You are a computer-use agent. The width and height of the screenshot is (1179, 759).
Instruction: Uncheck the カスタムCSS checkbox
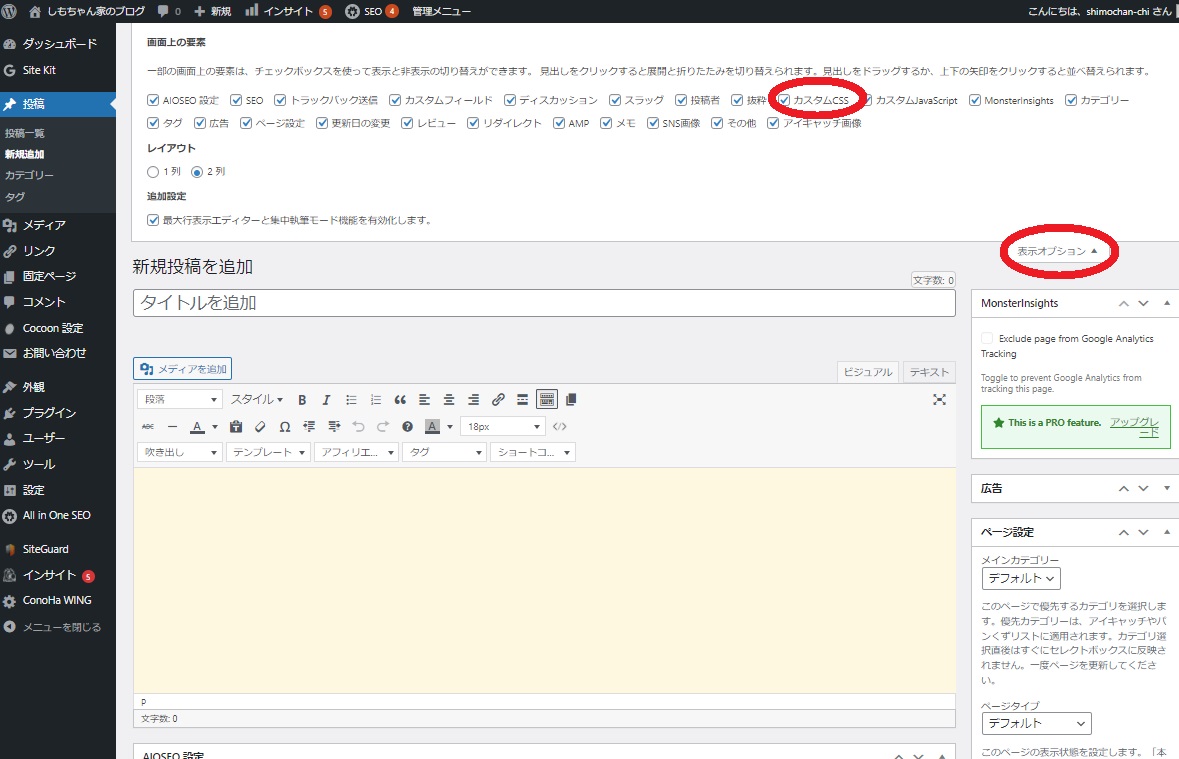[x=784, y=100]
